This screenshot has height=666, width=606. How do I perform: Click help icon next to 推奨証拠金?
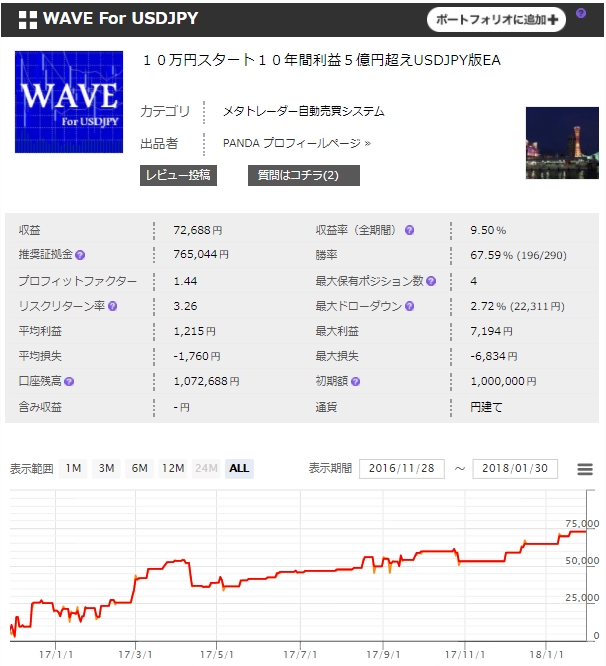click(x=80, y=256)
